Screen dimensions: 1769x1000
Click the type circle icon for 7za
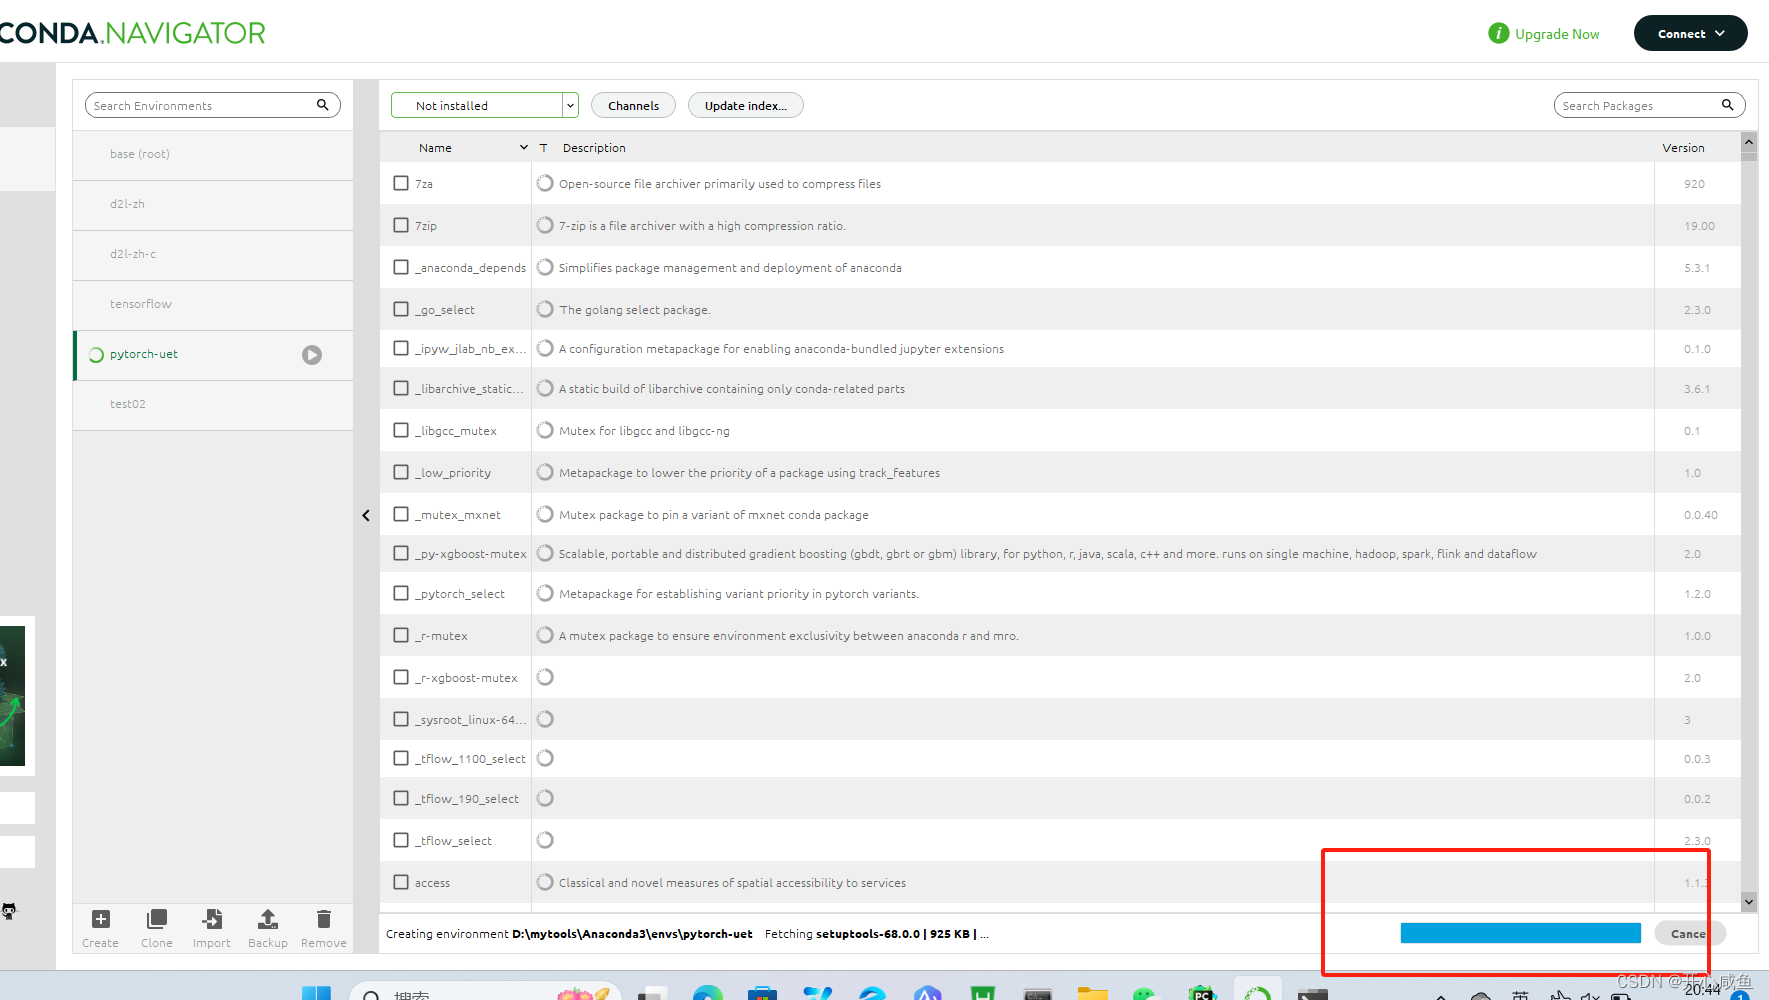545,183
